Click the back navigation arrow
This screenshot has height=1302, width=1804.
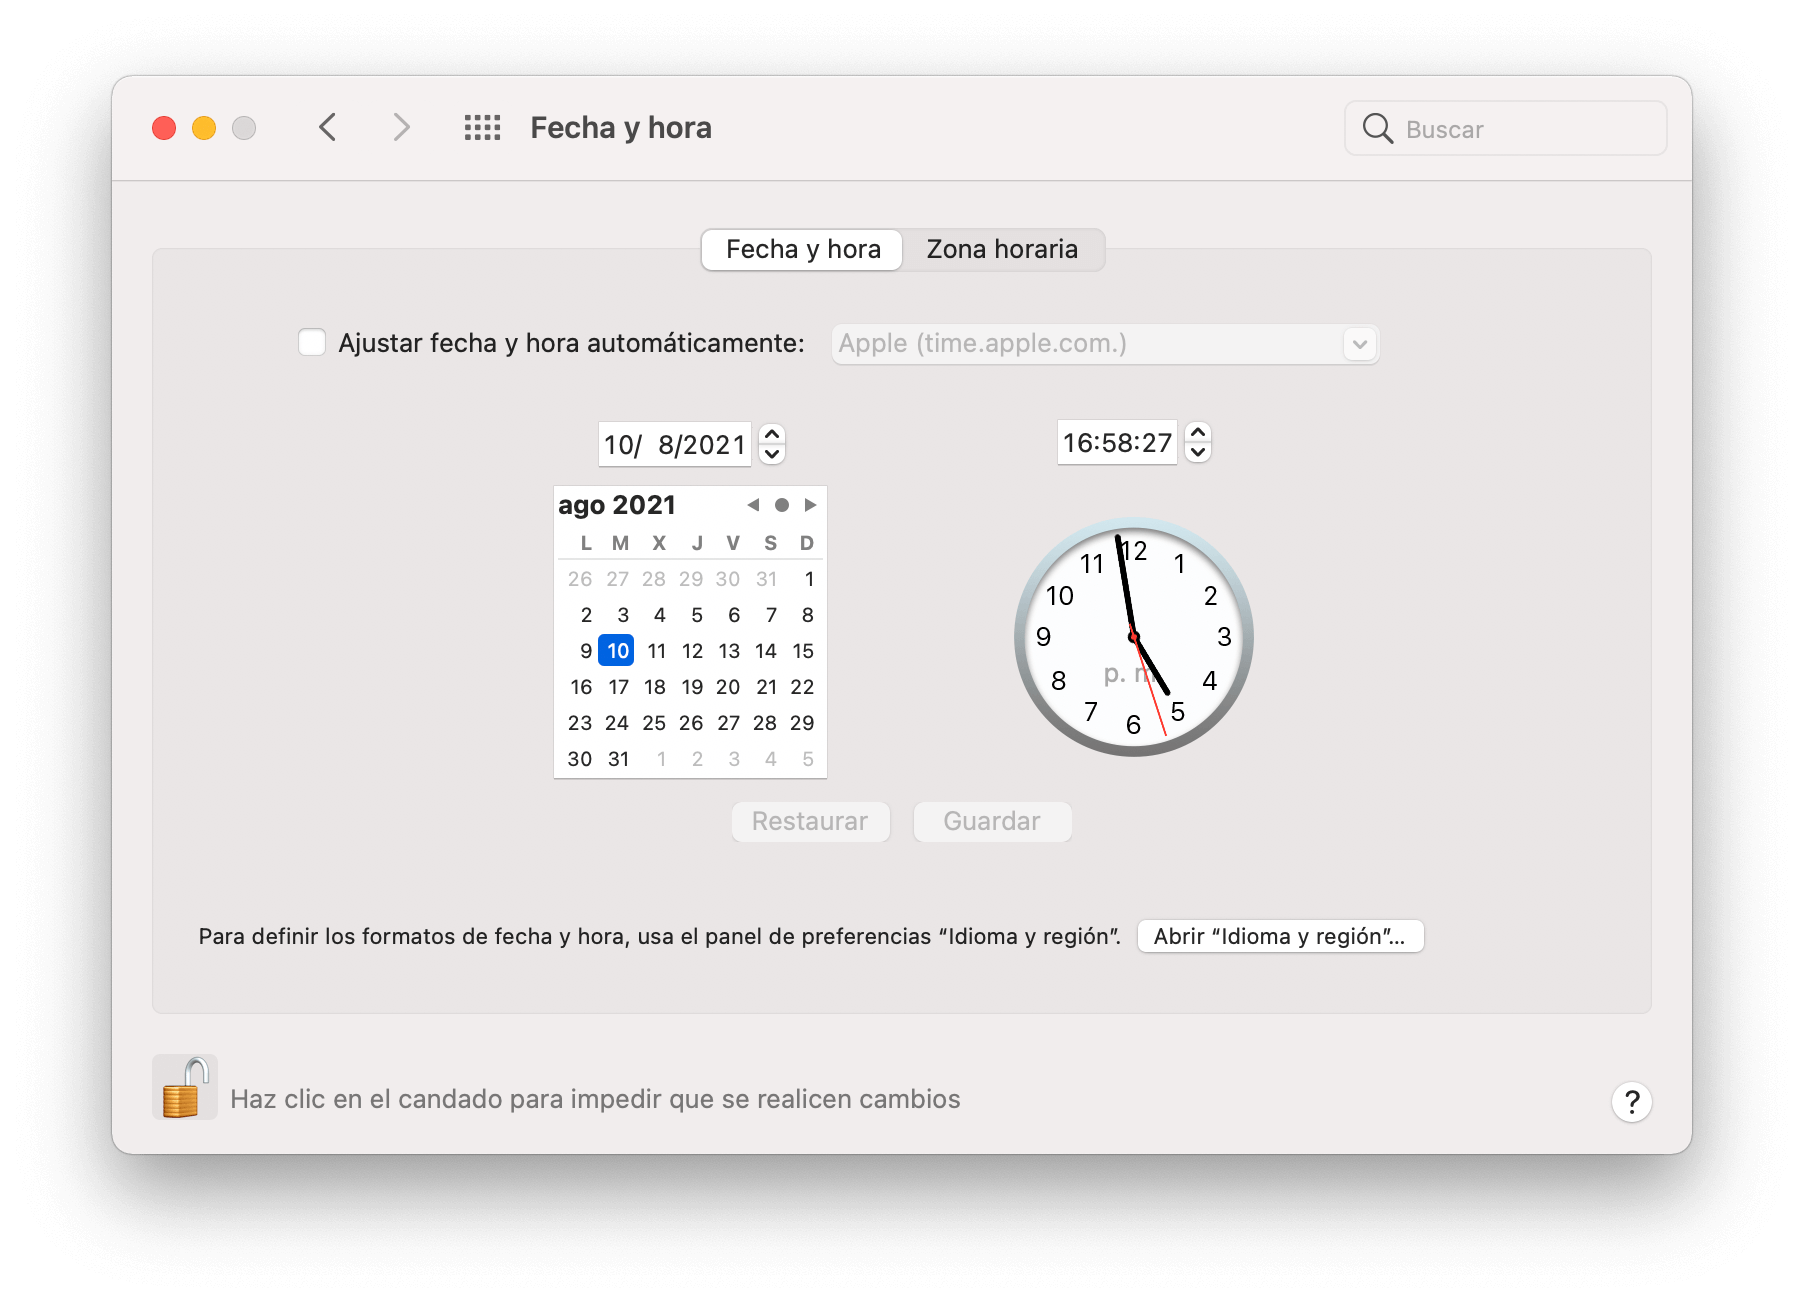(327, 127)
